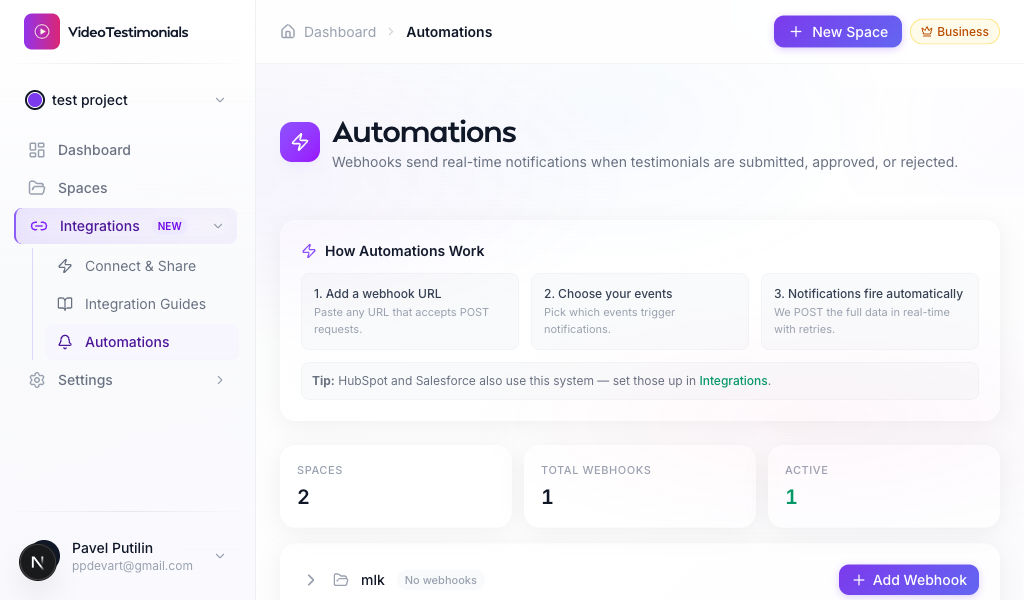1024x600 pixels.
Task: Click the New Space button
Action: tap(837, 32)
